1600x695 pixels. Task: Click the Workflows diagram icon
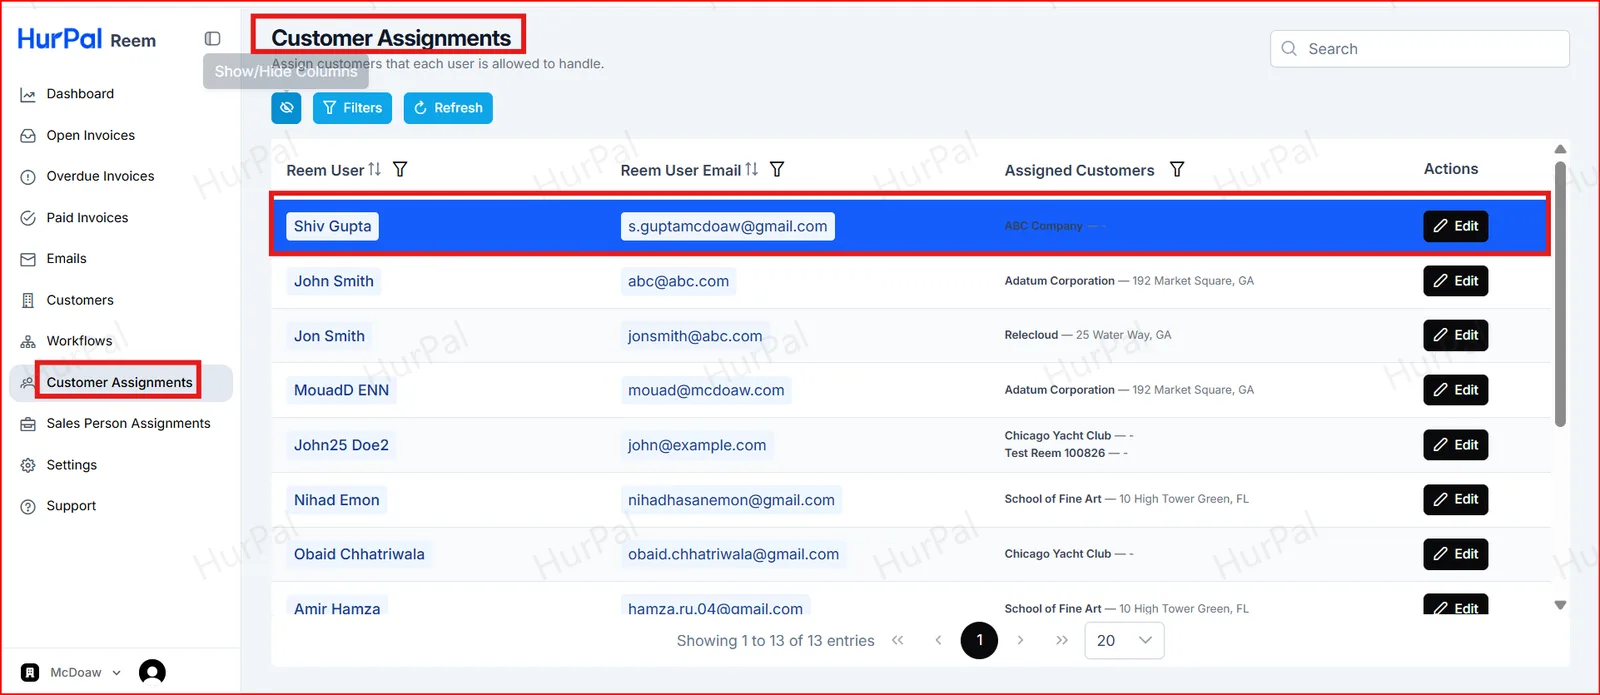tap(28, 342)
